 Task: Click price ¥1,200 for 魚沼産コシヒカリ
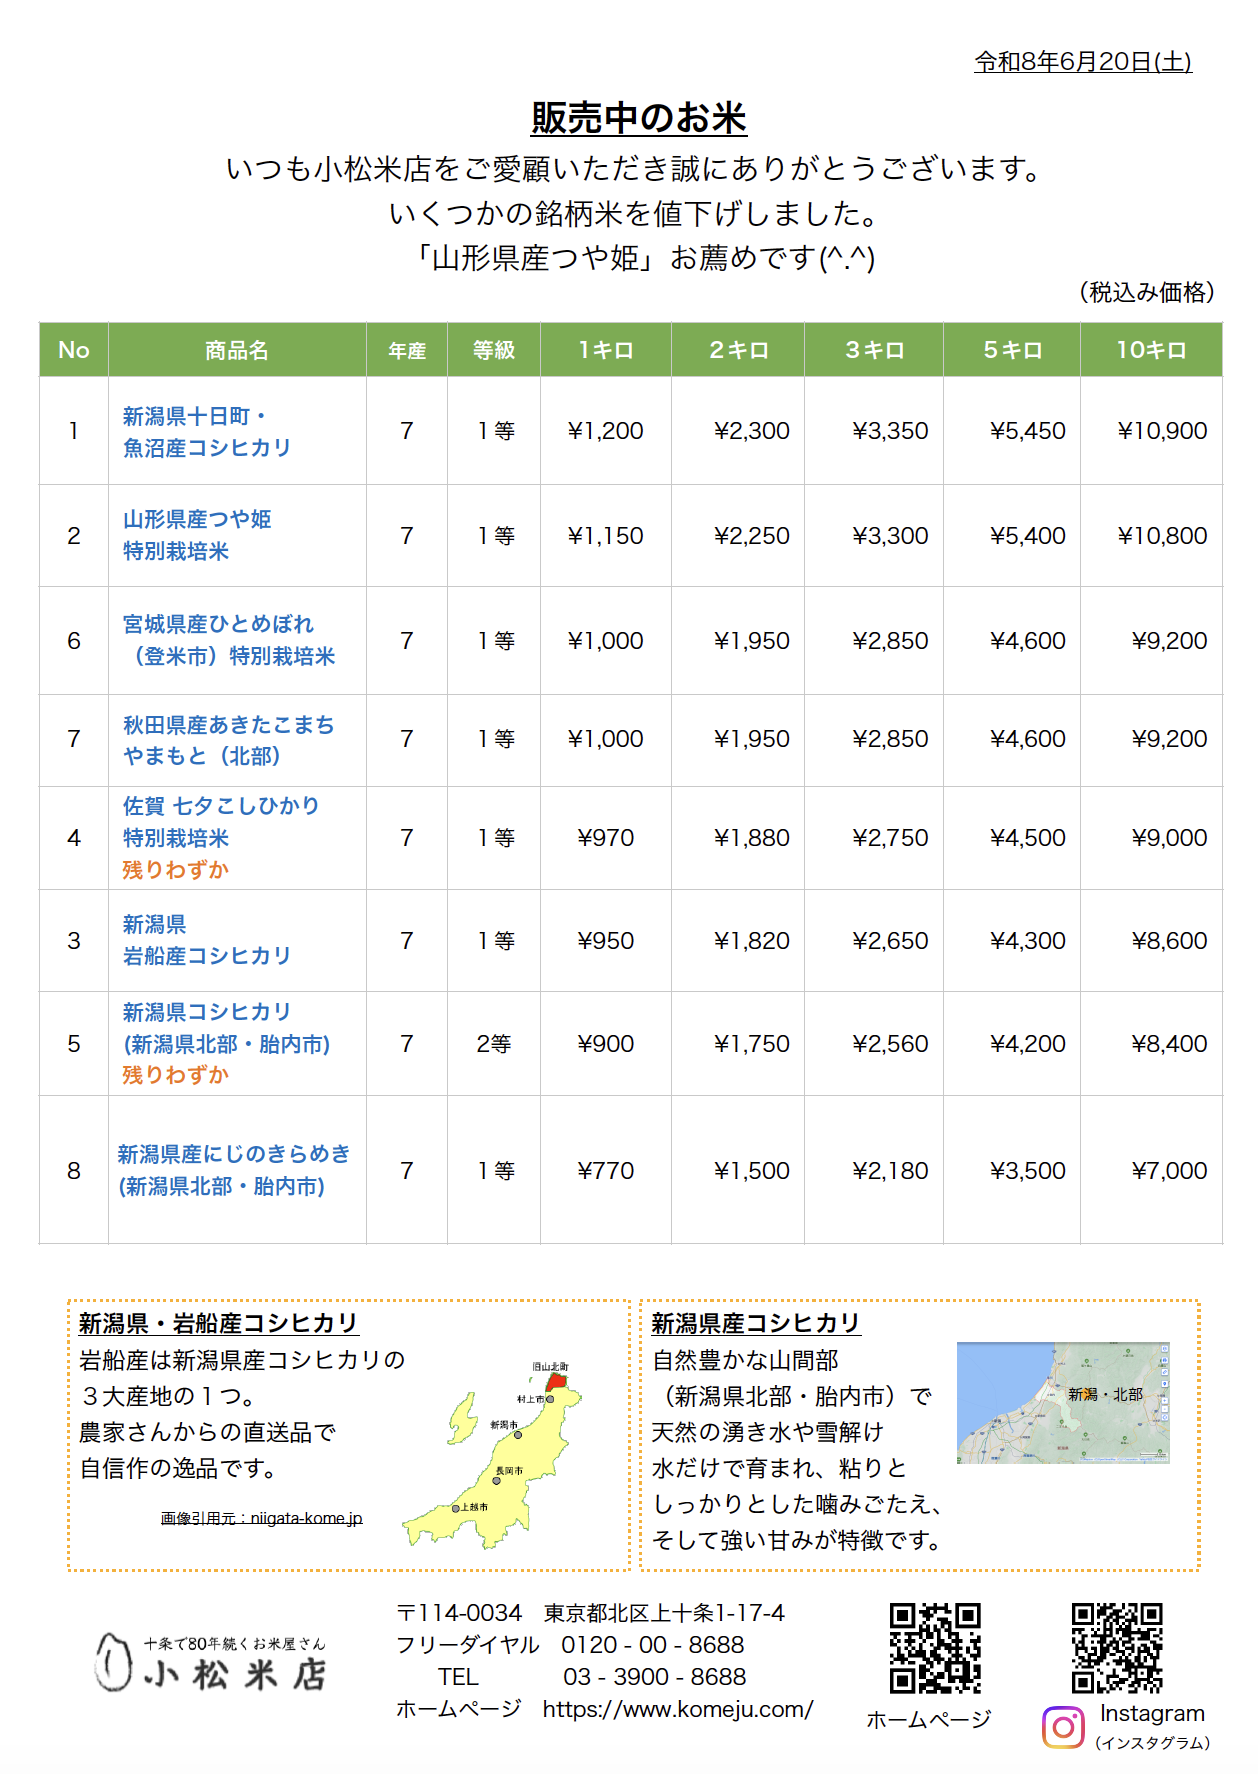606,431
